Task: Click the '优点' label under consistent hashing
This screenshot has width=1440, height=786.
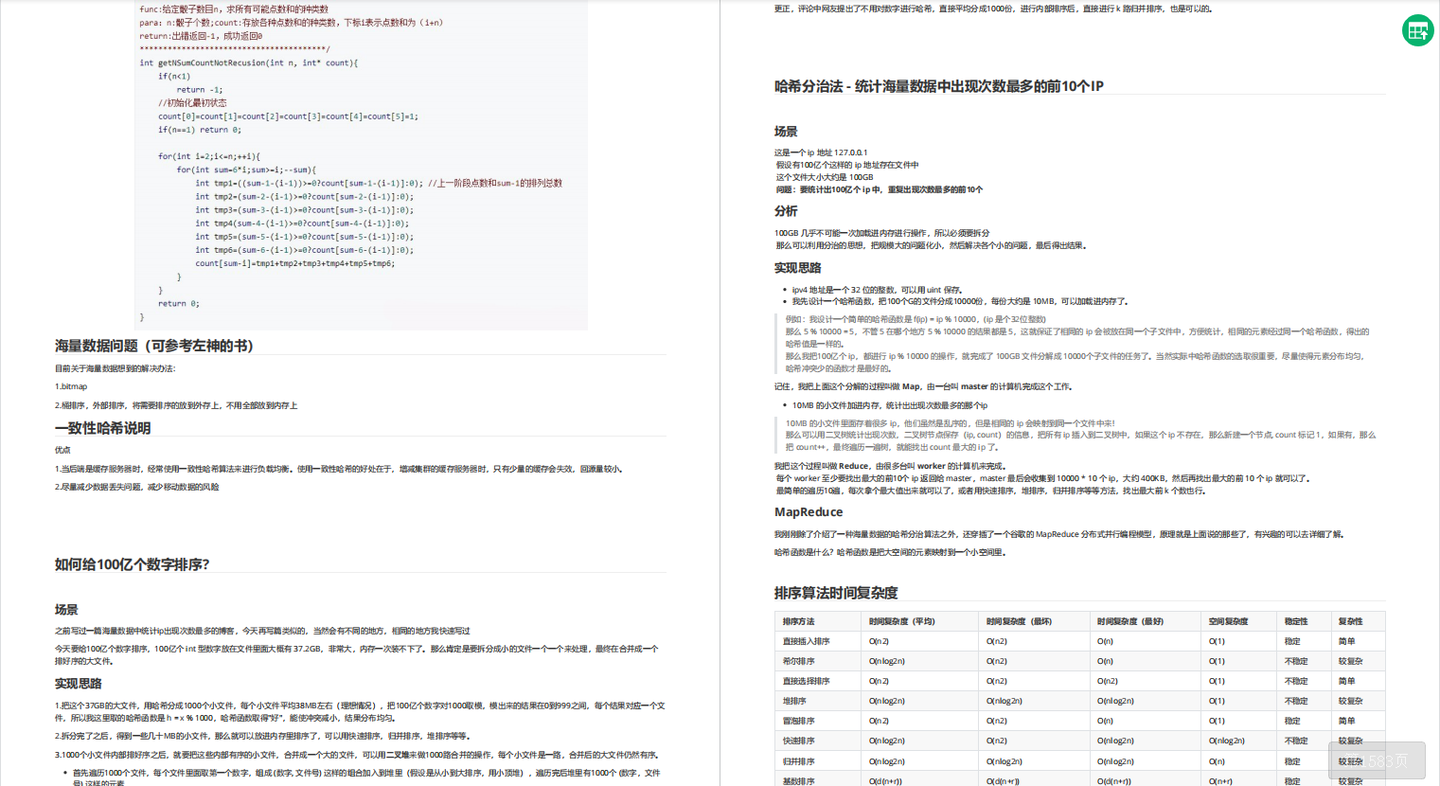Action: click(x=63, y=450)
